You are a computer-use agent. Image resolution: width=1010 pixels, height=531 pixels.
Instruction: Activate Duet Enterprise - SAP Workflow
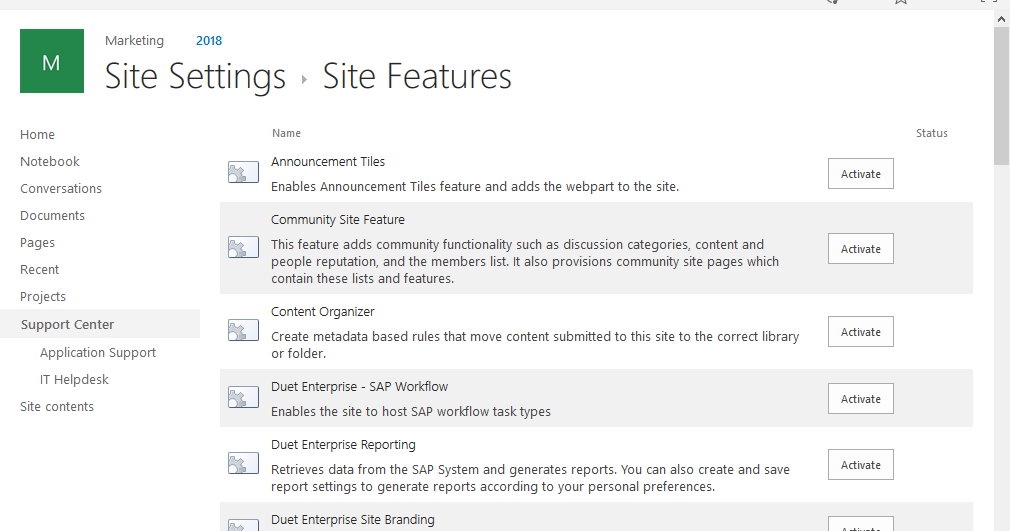860,399
